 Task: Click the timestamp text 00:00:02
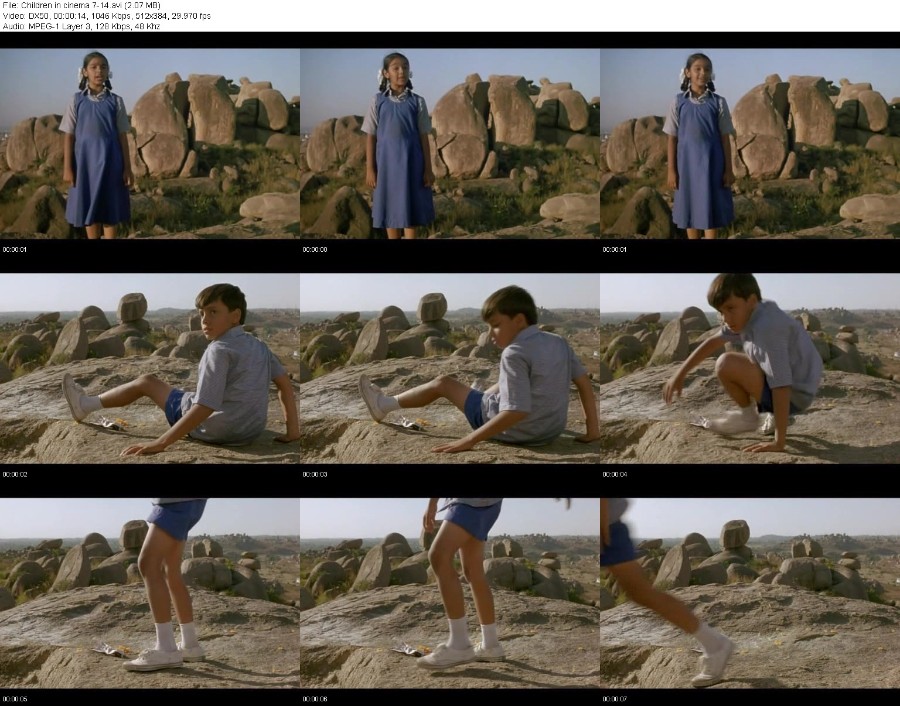[x=14, y=475]
